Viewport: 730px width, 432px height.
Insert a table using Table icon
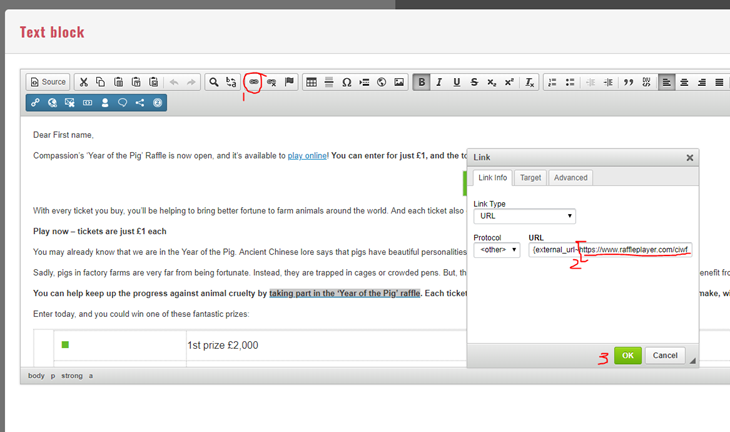tap(311, 82)
